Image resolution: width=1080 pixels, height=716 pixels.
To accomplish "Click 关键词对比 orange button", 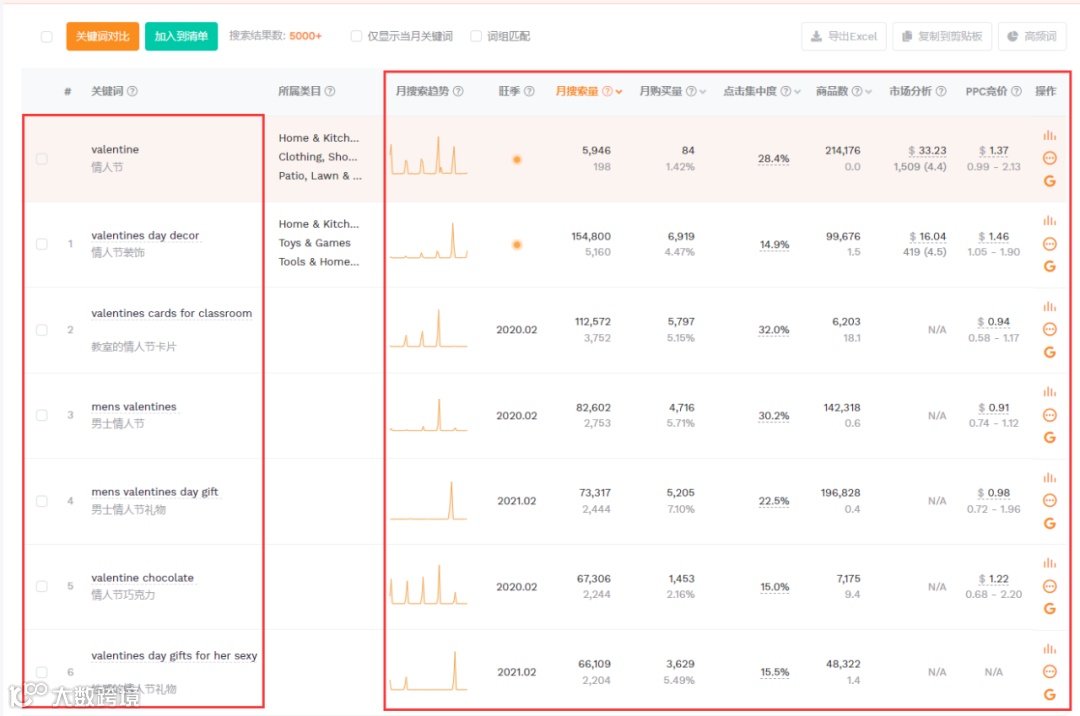I will [103, 36].
